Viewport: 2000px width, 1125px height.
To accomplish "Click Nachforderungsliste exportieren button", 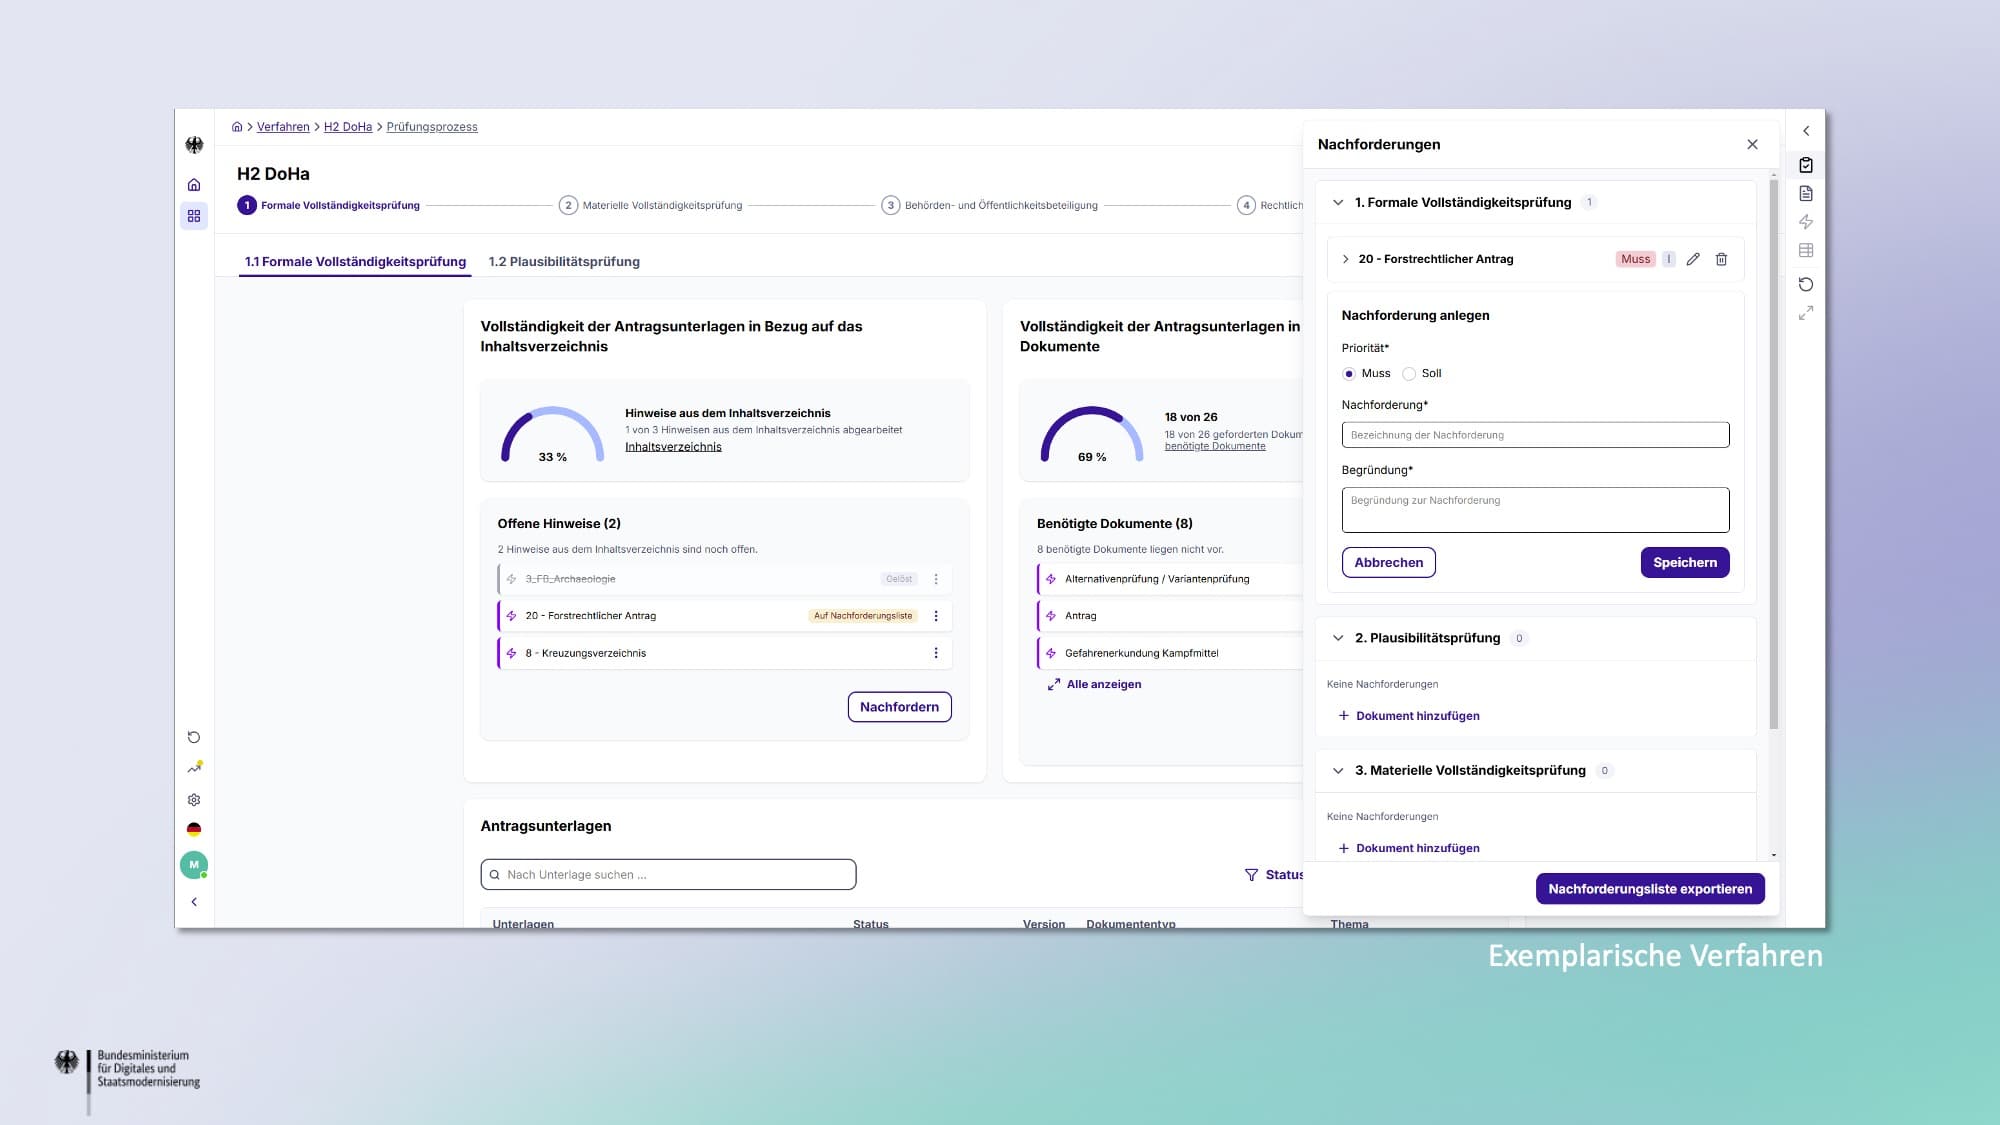I will click(1650, 889).
